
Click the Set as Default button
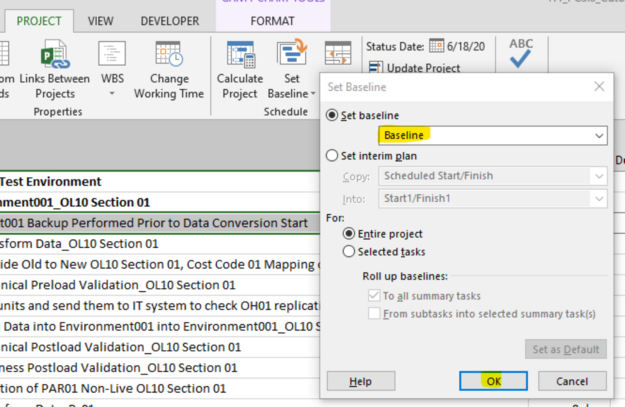click(x=566, y=349)
